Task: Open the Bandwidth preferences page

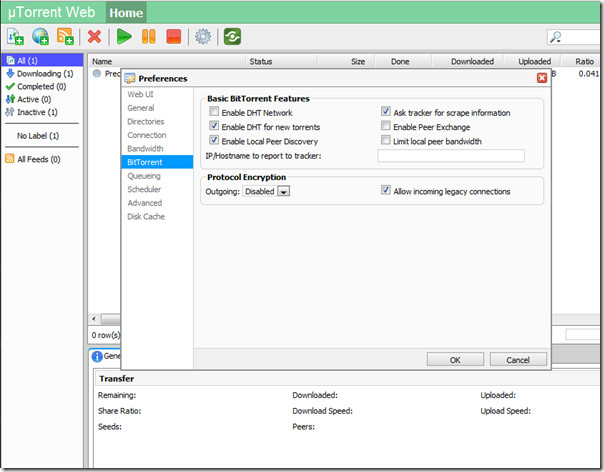Action: [x=145, y=148]
